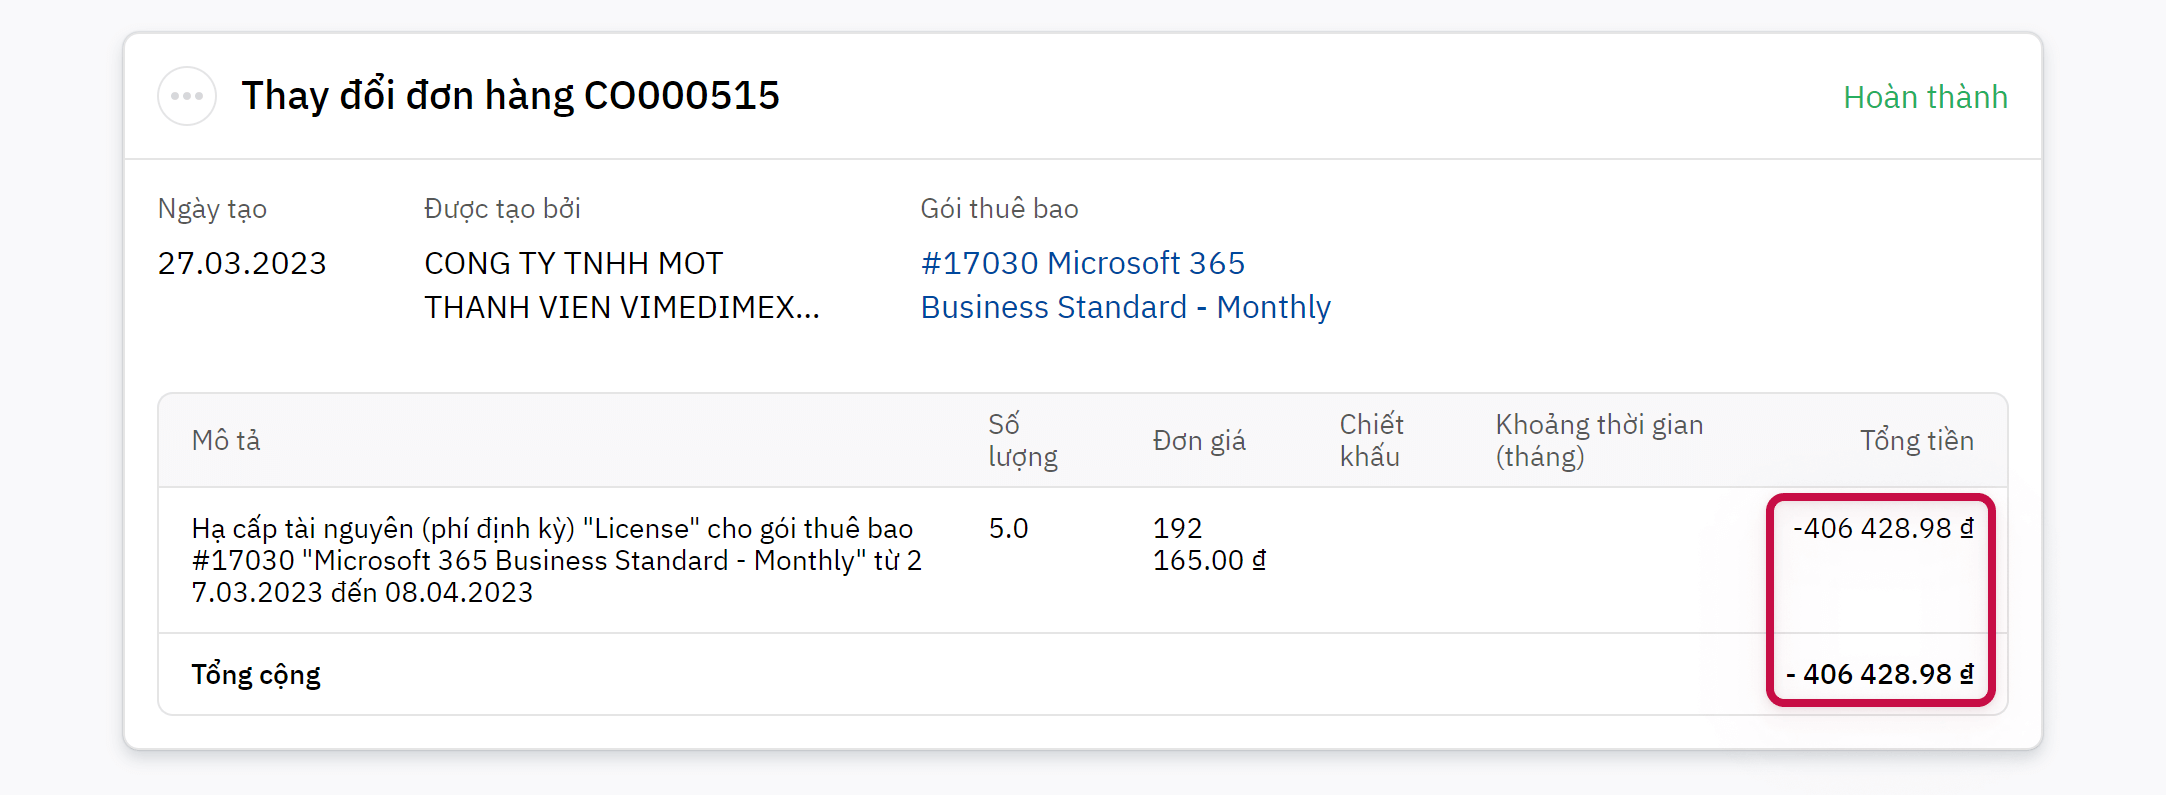Viewport: 2166px width, 795px height.
Task: Click the order title Thay đổi đơn hàng CO000515
Action: [510, 96]
